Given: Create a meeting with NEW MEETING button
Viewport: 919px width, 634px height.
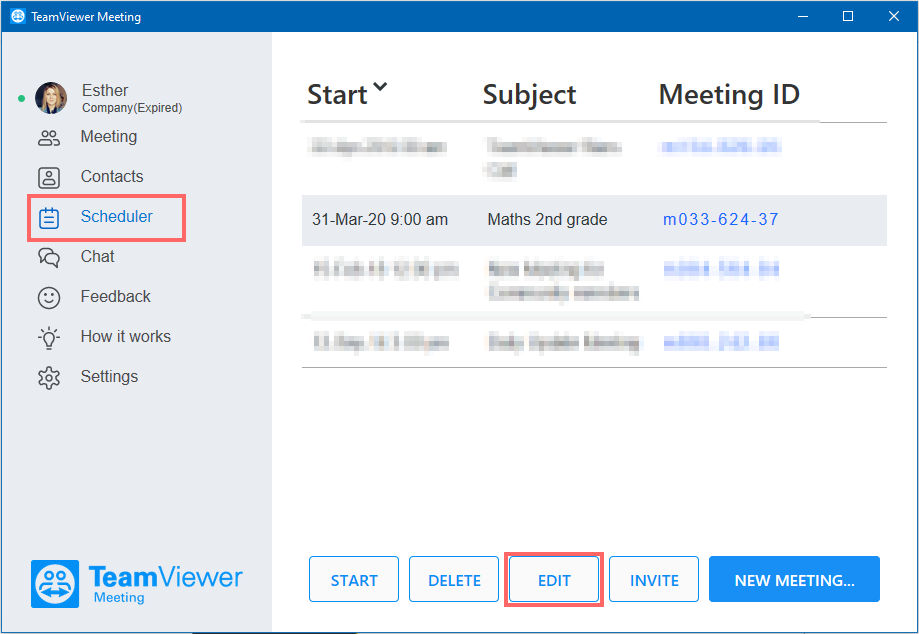Looking at the screenshot, I should 794,580.
